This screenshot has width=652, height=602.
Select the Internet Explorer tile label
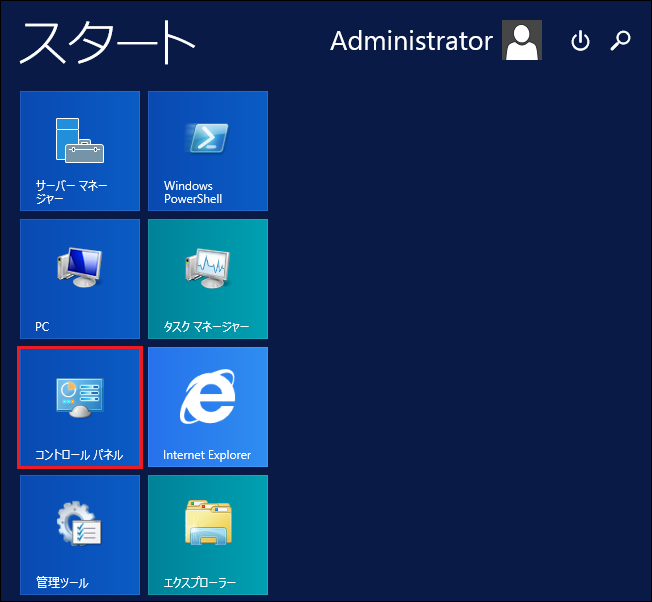207,455
